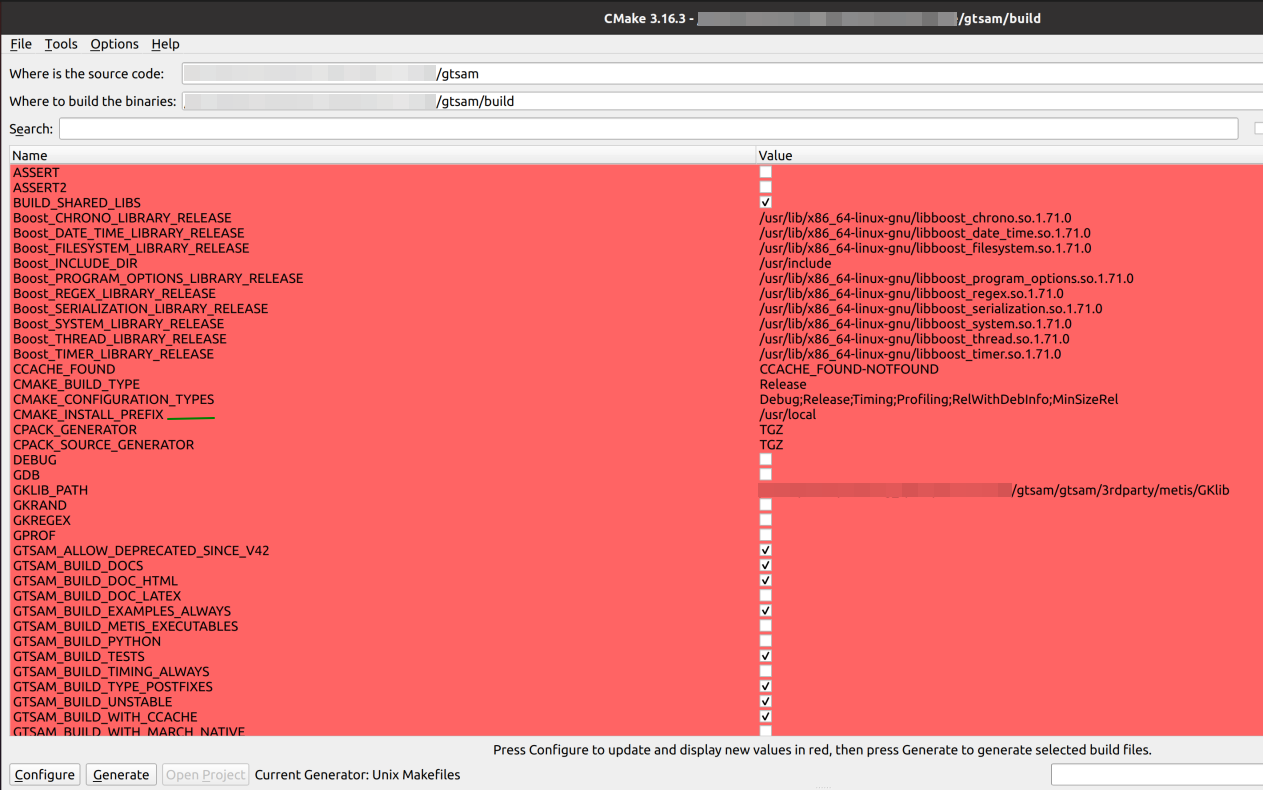This screenshot has width=1263, height=790.
Task: Uncheck GTSAM_BUILD_UNSTABLE checkbox
Action: tap(765, 702)
